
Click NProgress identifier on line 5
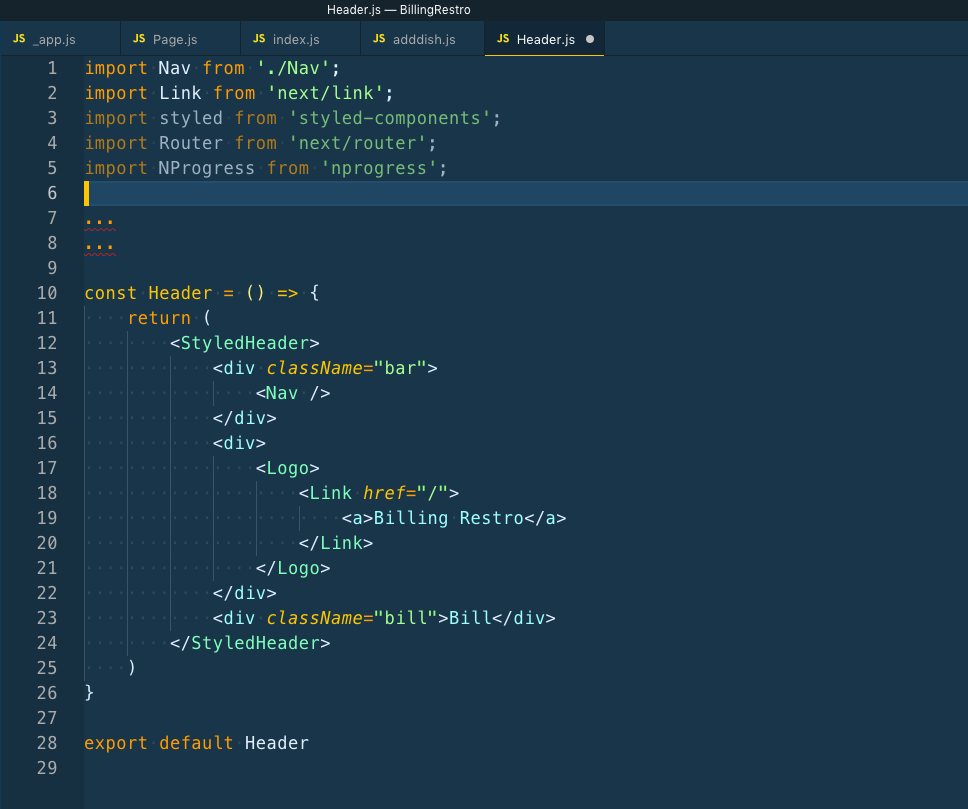click(206, 168)
